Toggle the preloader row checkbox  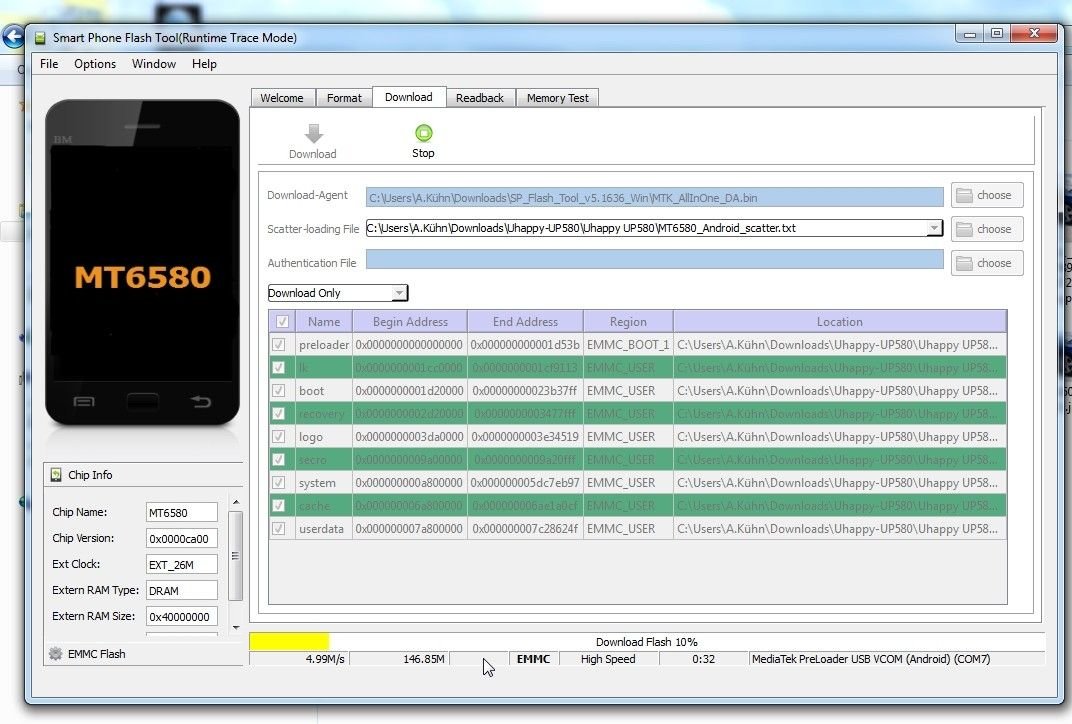click(x=278, y=345)
